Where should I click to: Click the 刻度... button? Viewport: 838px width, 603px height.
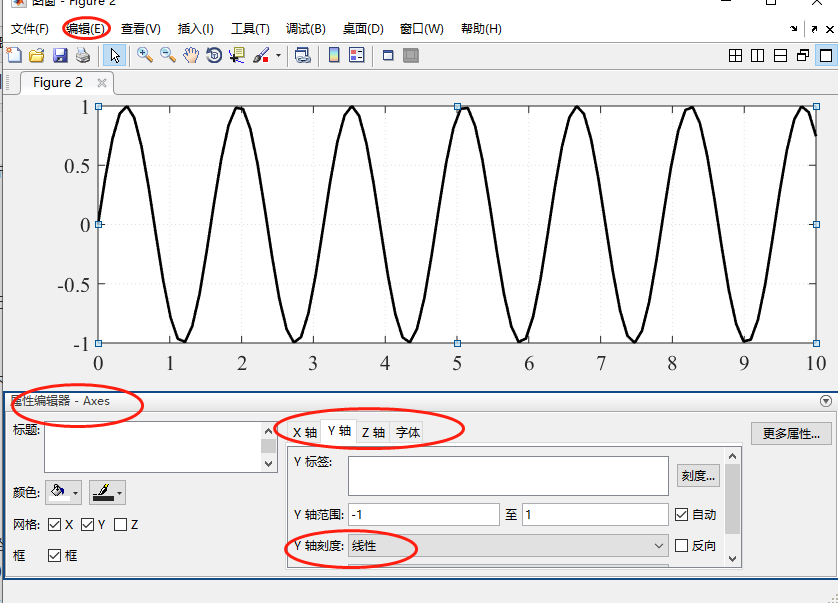click(x=698, y=475)
